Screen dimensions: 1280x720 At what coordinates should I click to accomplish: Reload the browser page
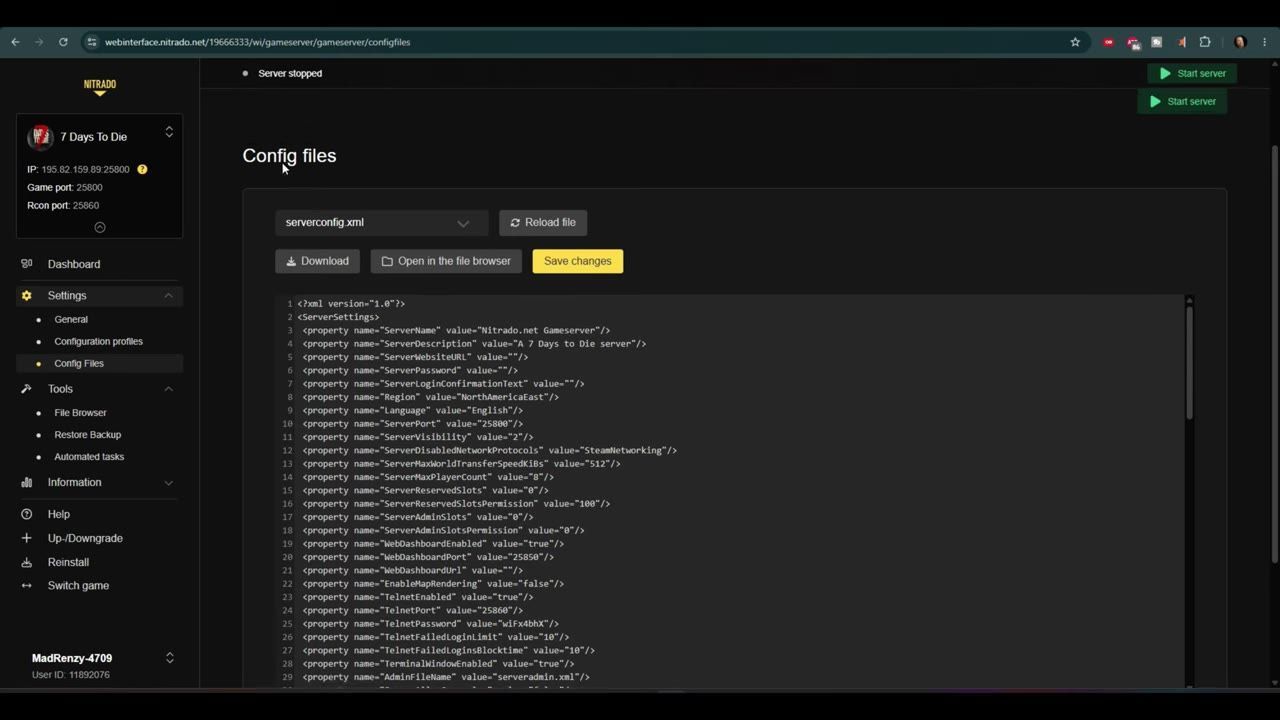coord(63,42)
